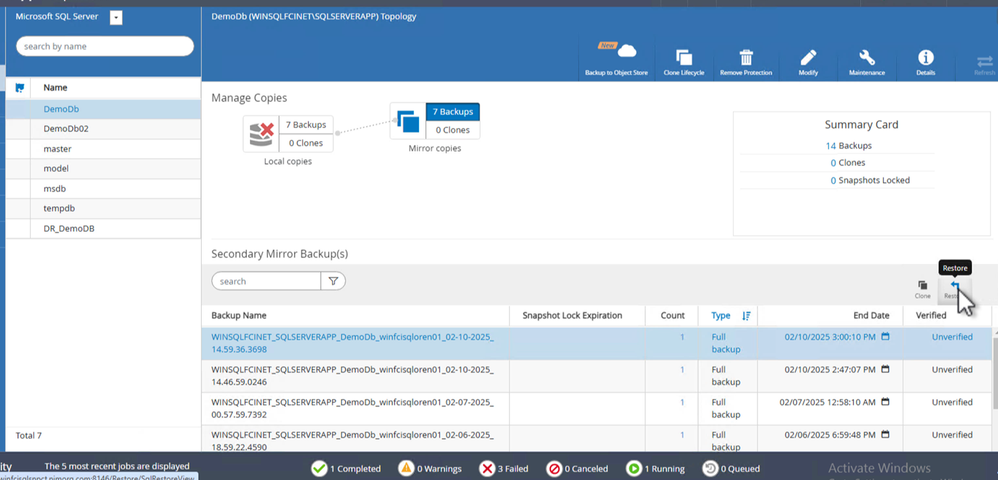The width and height of the screenshot is (998, 480).
Task: Select DR_DemoDB in the database list
Action: pyautogui.click(x=68, y=229)
